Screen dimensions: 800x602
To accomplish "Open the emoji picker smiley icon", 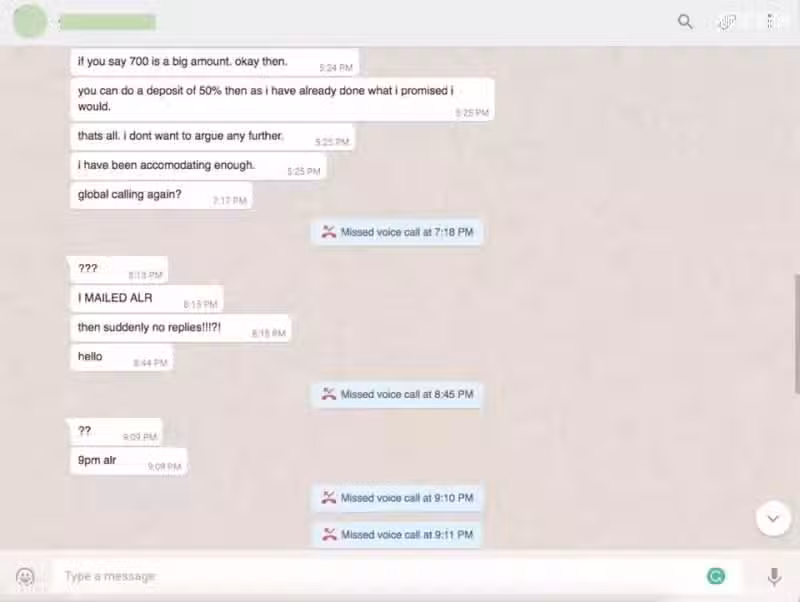I will coord(25,576).
